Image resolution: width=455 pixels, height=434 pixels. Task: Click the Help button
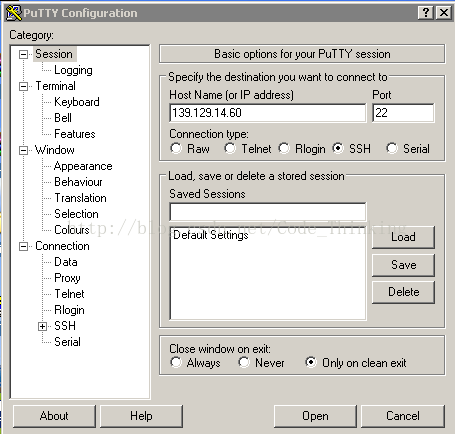141,416
